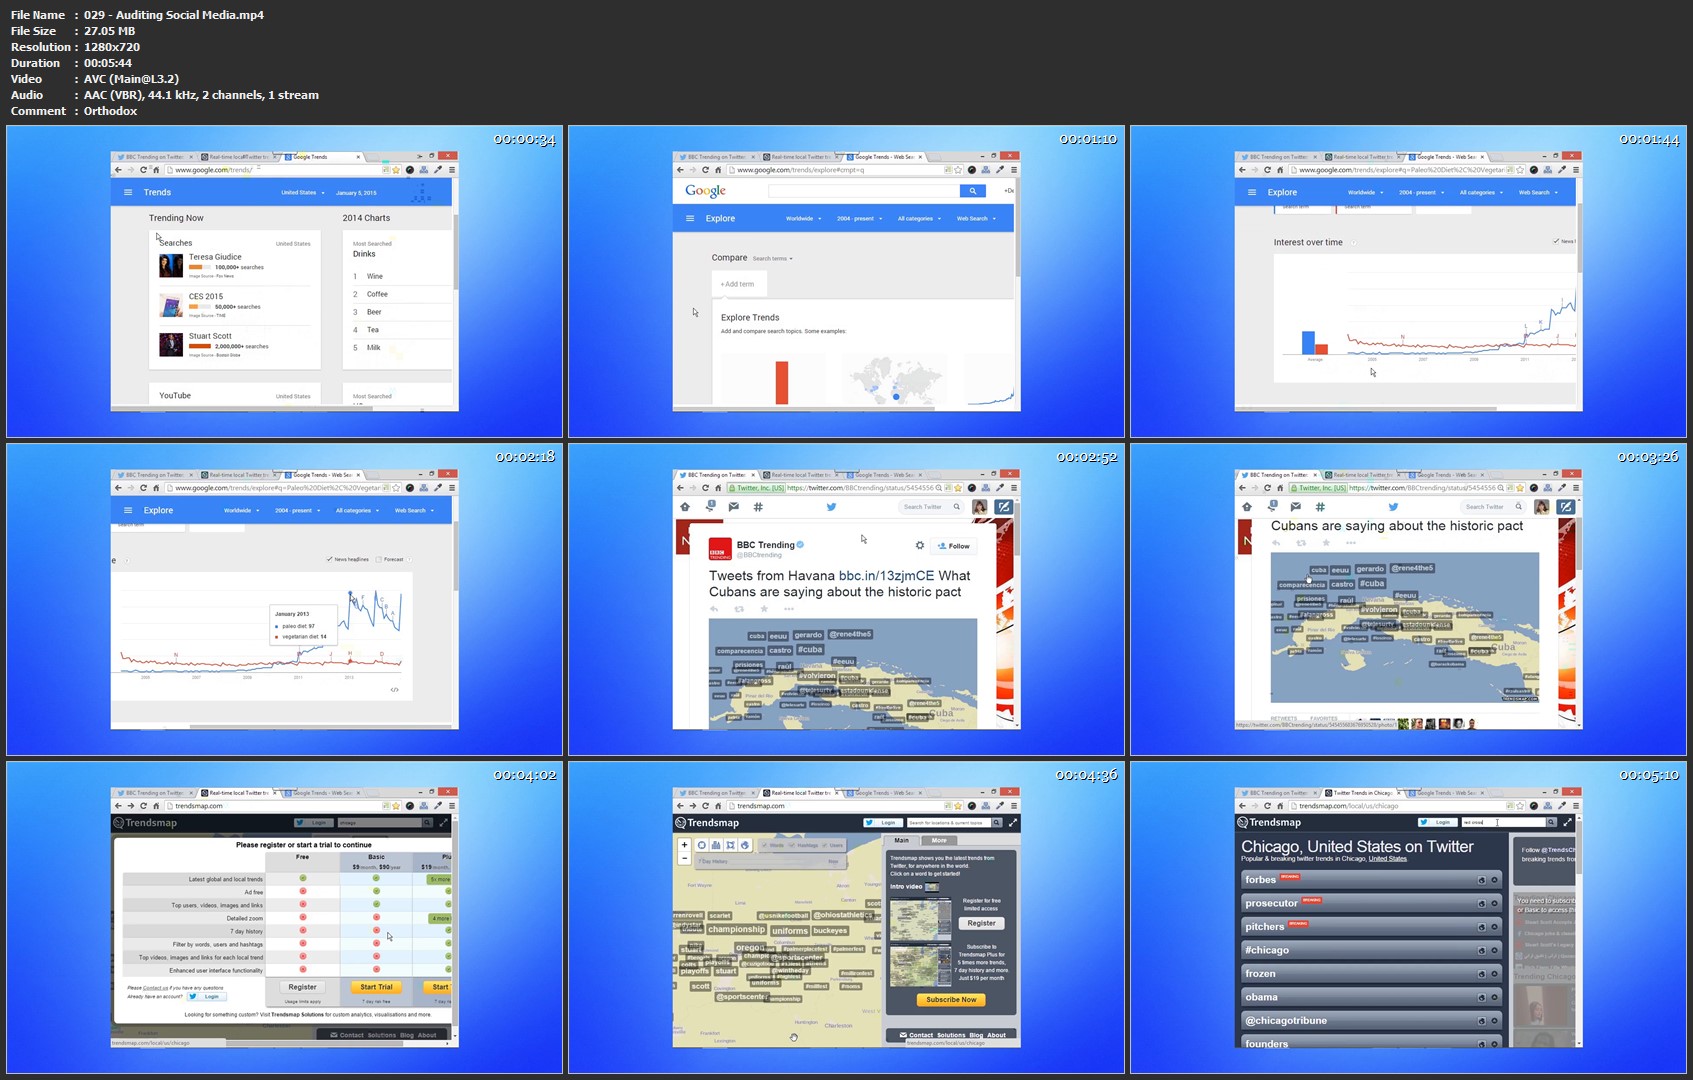Open Worldwide dropdown in the 00:01:10 frame

[803, 218]
